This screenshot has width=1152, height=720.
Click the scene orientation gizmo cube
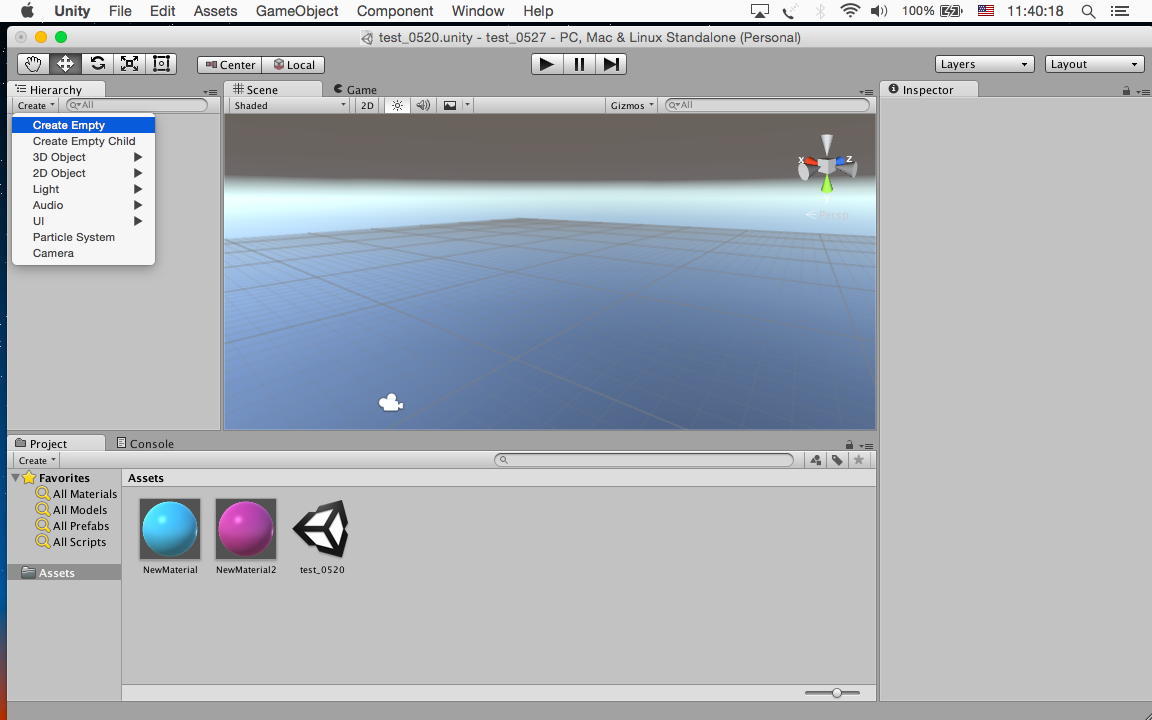tap(827, 166)
